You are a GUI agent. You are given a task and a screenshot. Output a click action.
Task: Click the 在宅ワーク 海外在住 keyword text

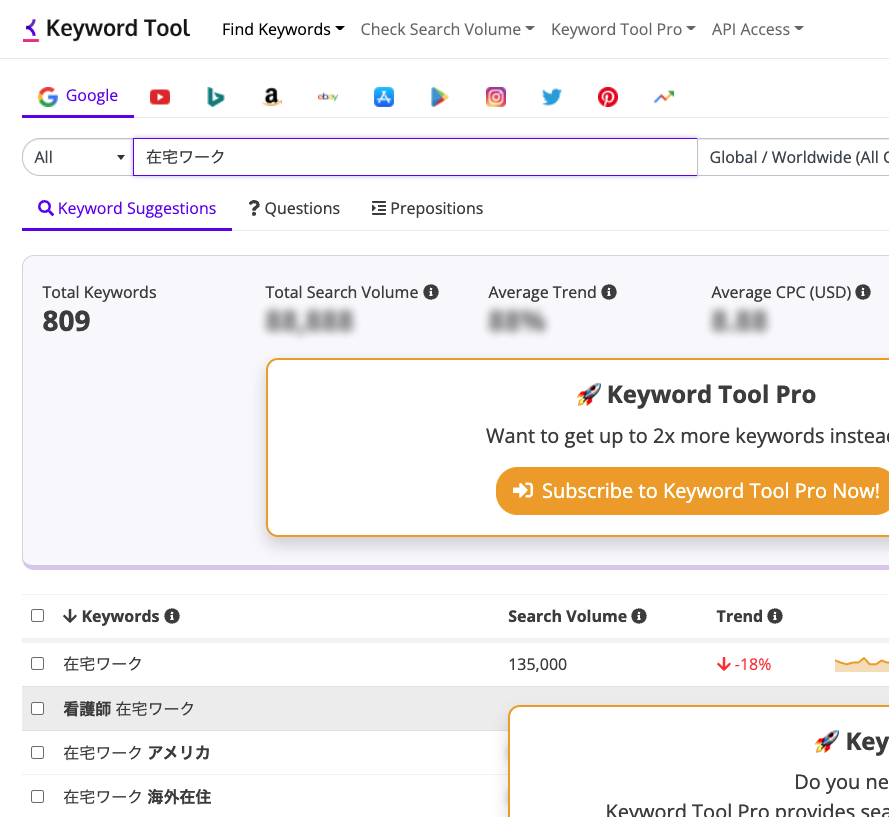tap(137, 797)
